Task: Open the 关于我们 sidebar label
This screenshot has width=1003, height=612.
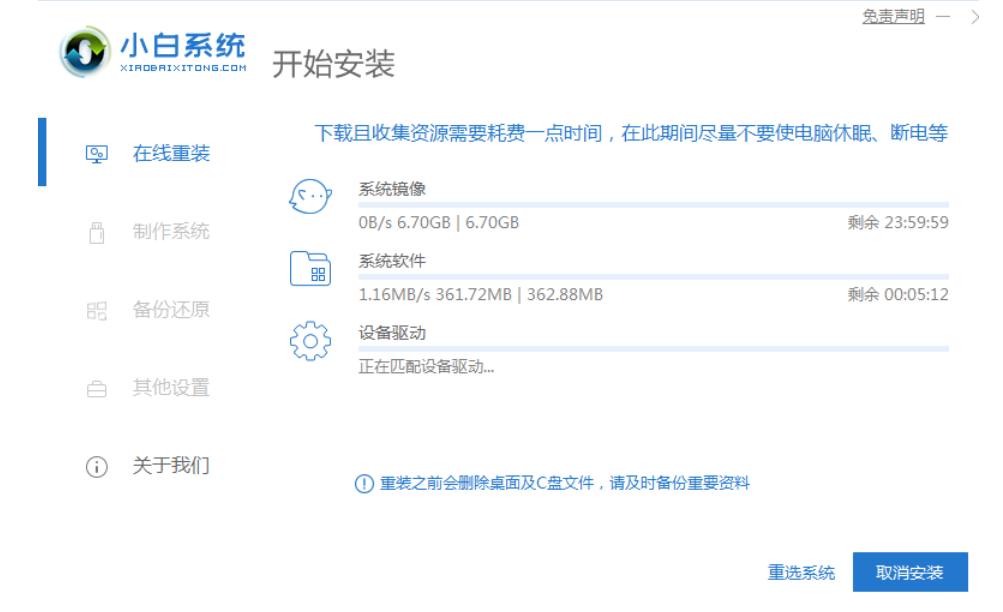Action: (x=171, y=466)
